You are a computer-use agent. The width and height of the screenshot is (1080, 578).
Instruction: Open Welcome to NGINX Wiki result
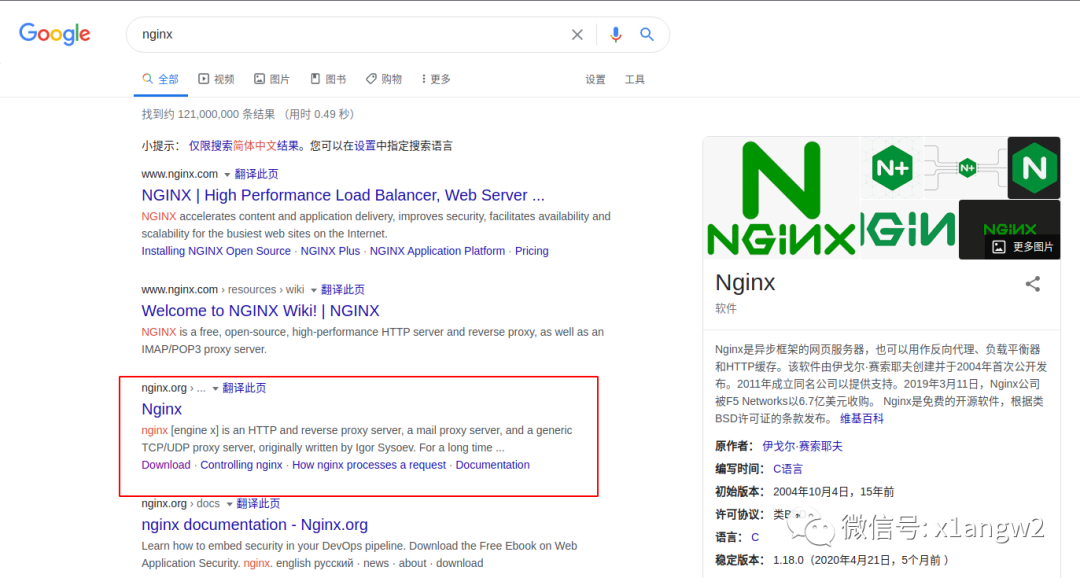(x=260, y=311)
